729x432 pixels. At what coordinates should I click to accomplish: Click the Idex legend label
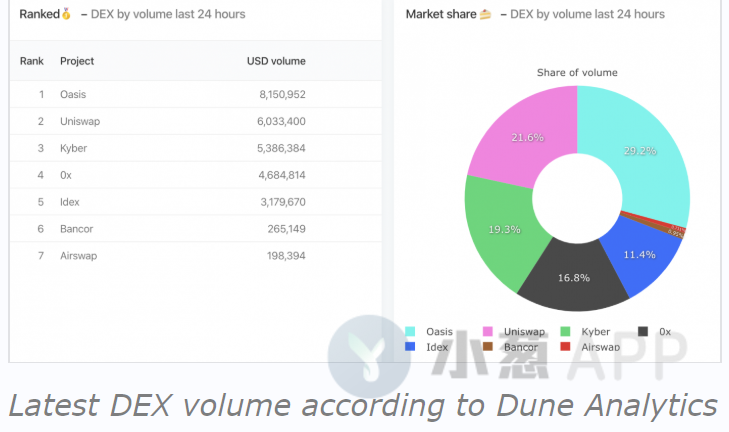(437, 347)
